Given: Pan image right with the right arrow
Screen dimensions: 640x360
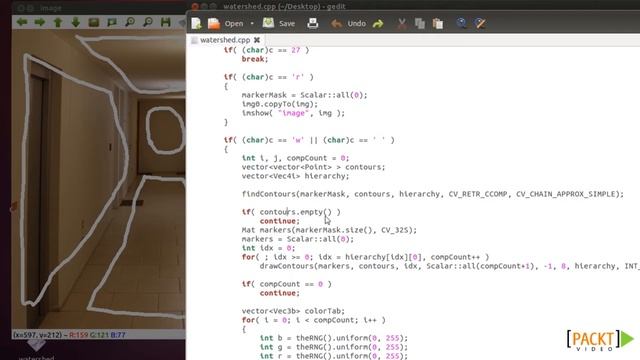Looking at the screenshot, I should [40, 22].
